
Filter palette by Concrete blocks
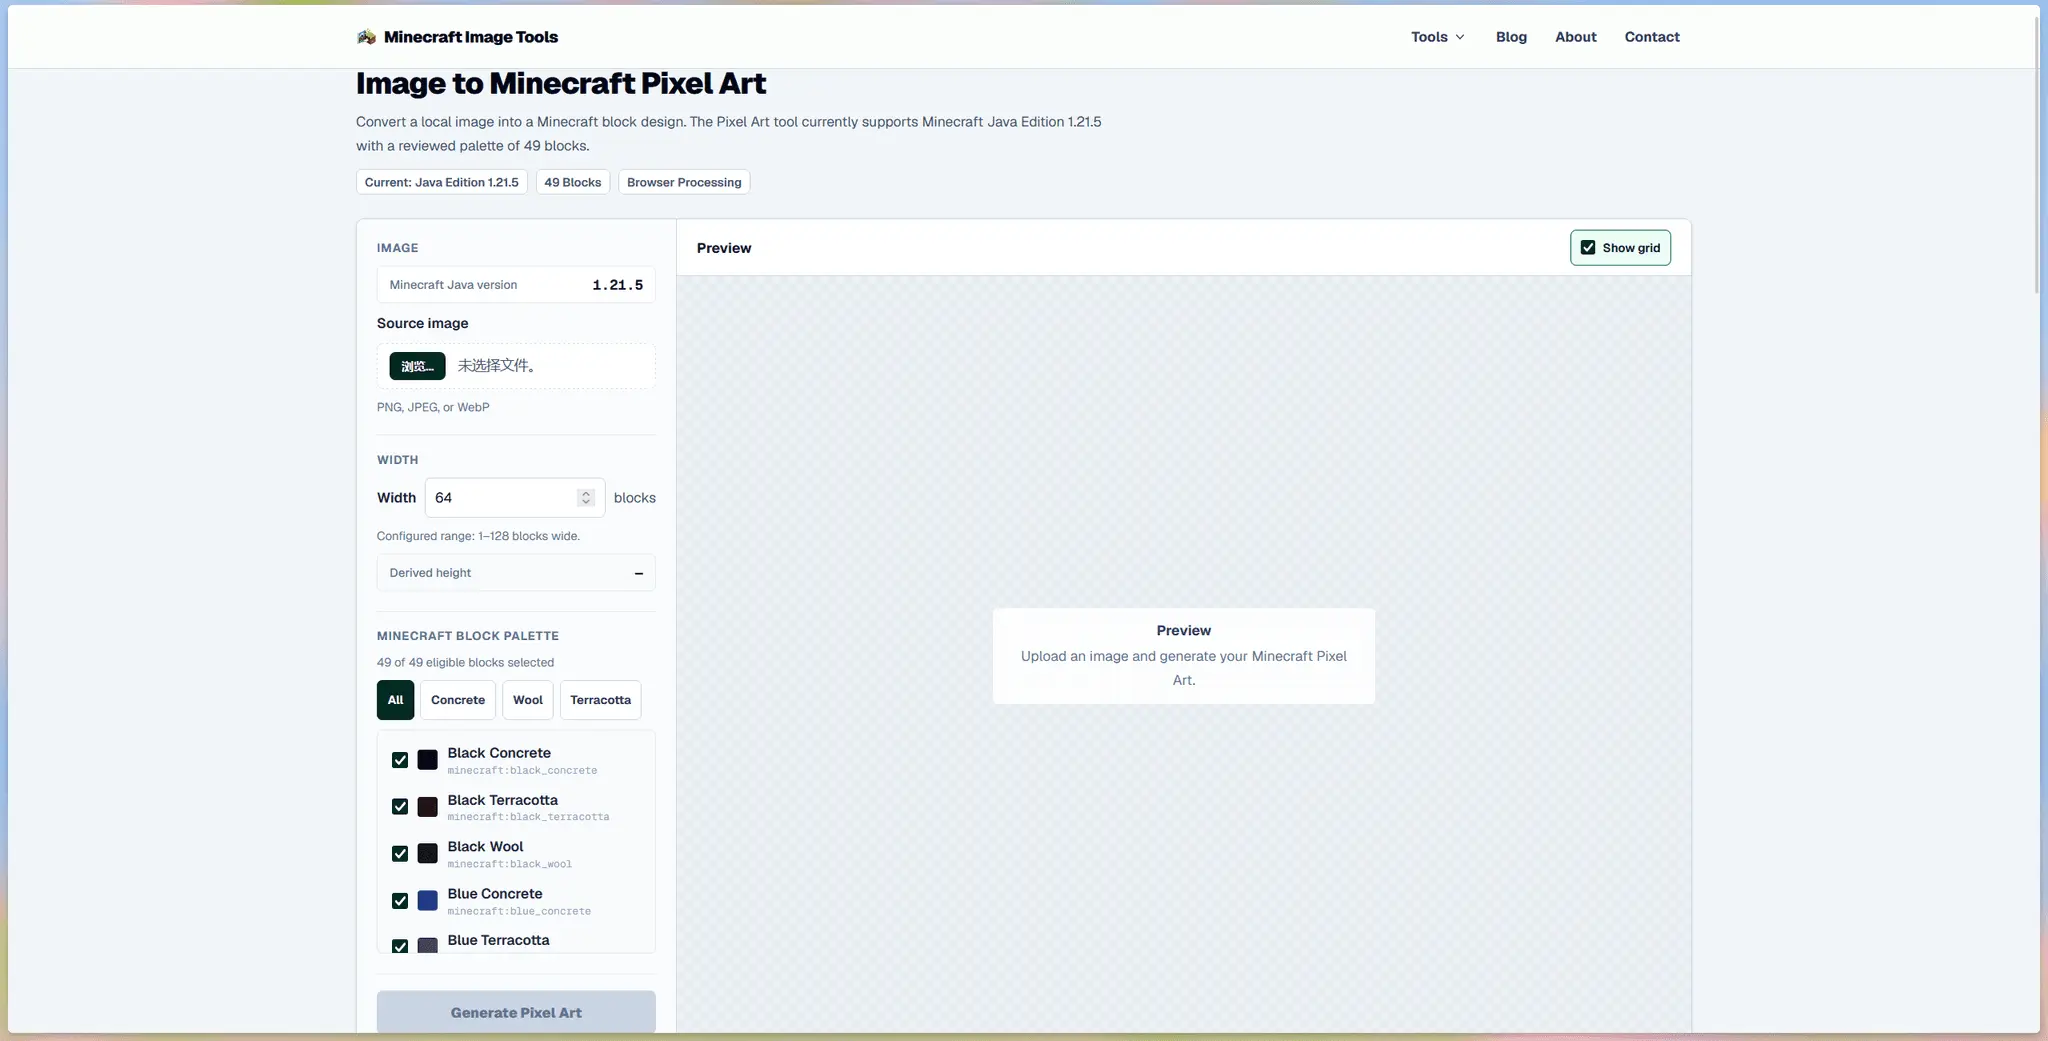point(458,700)
